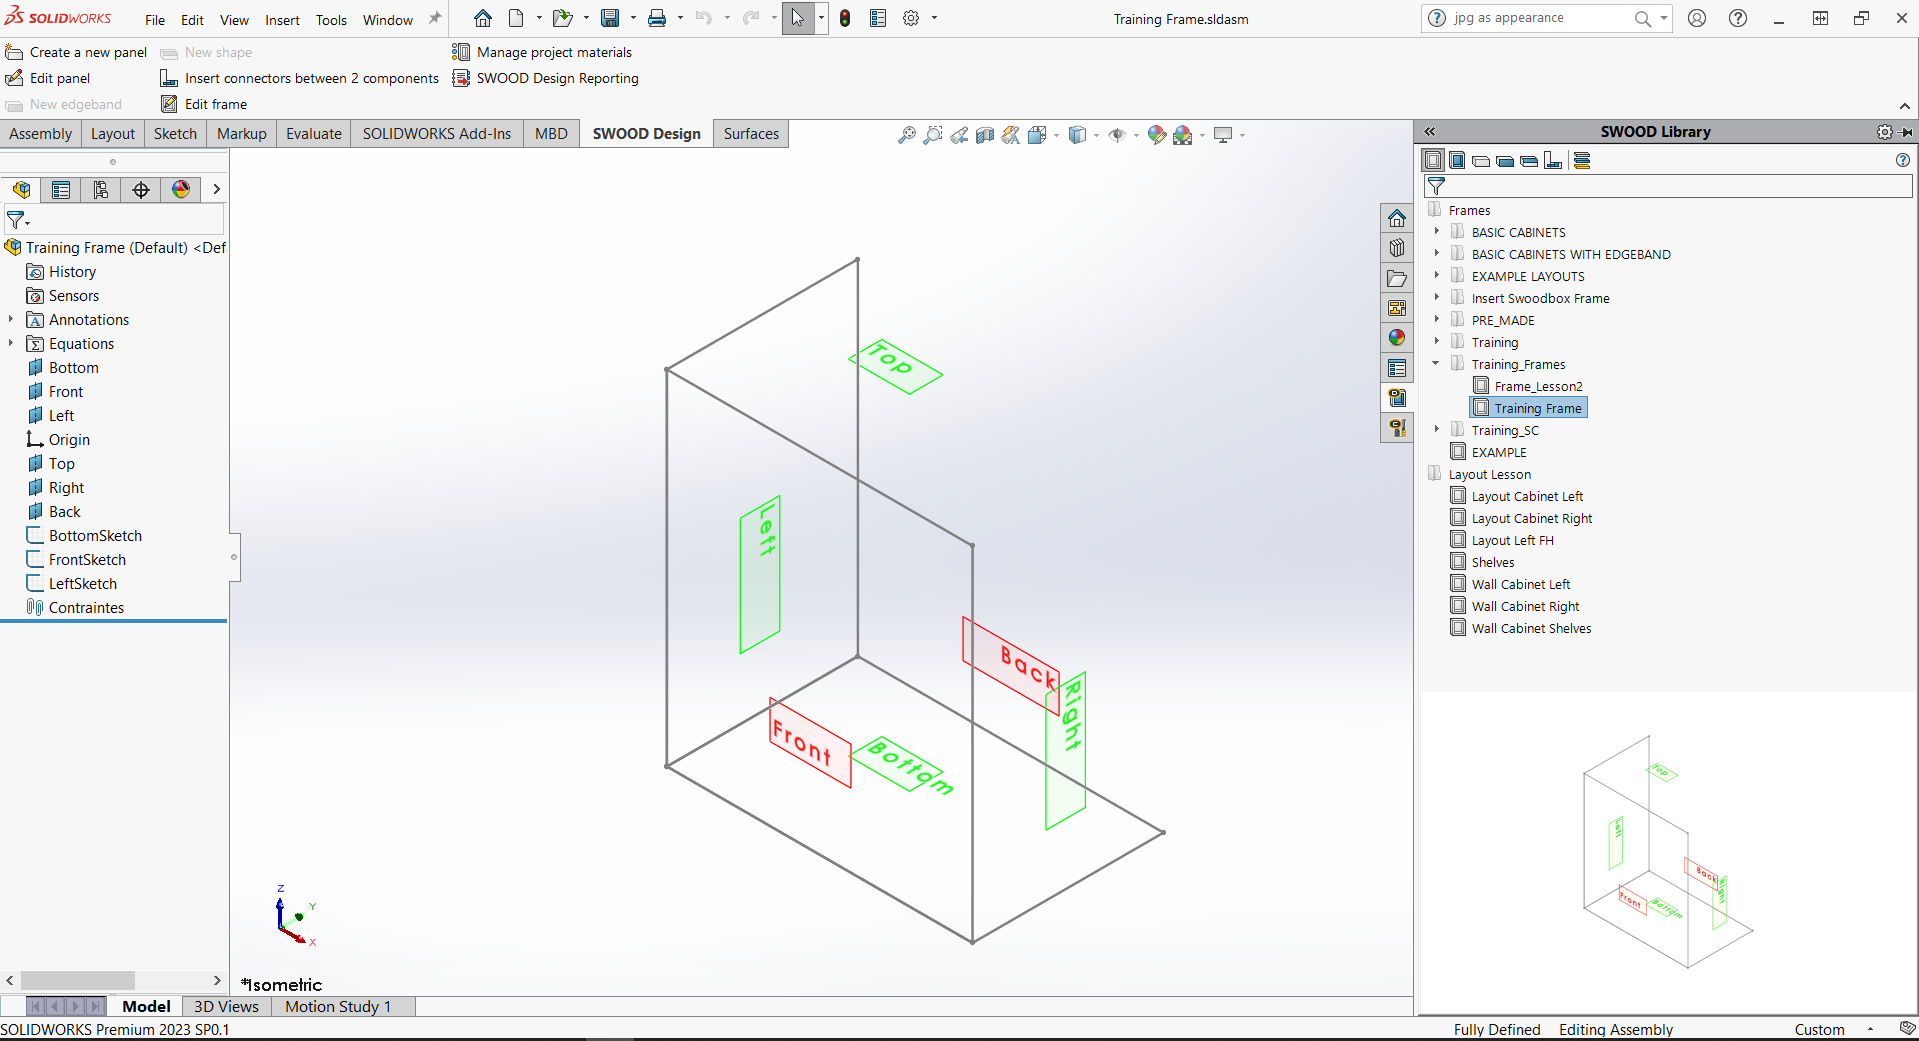1919x1041 pixels.
Task: Open File Explorer task pane icon
Action: (x=1397, y=278)
